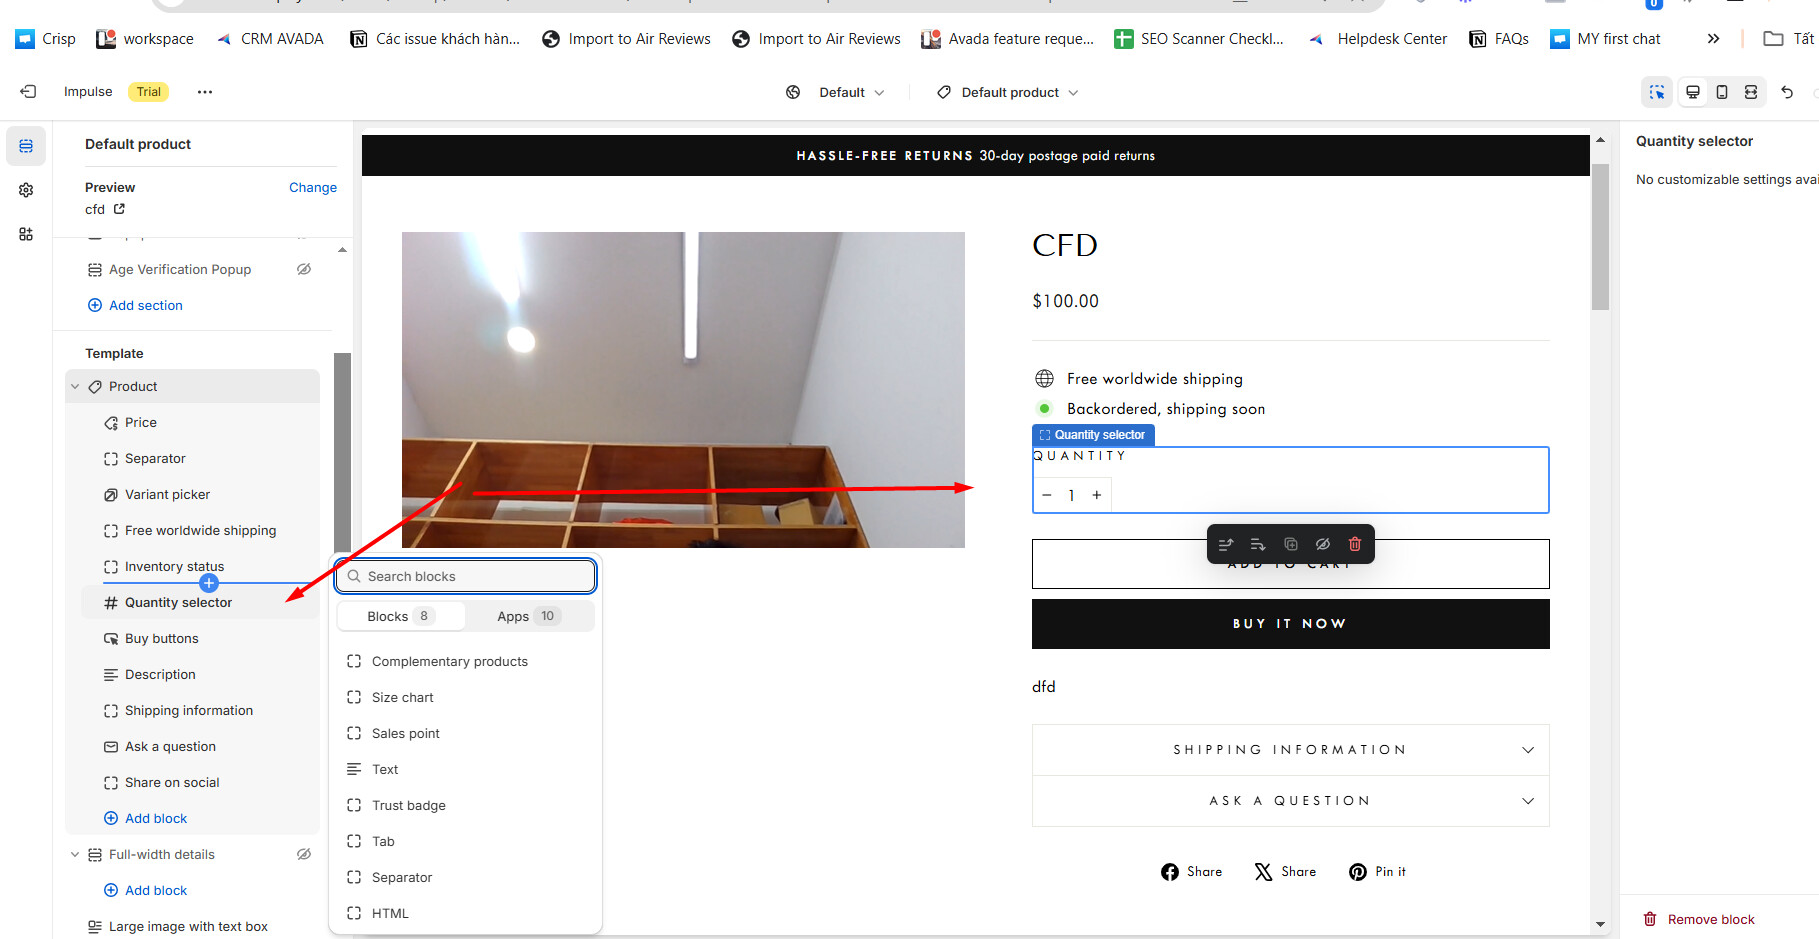Viewport: 1819px width, 939px height.
Task: Share product on Facebook
Action: point(1191,872)
